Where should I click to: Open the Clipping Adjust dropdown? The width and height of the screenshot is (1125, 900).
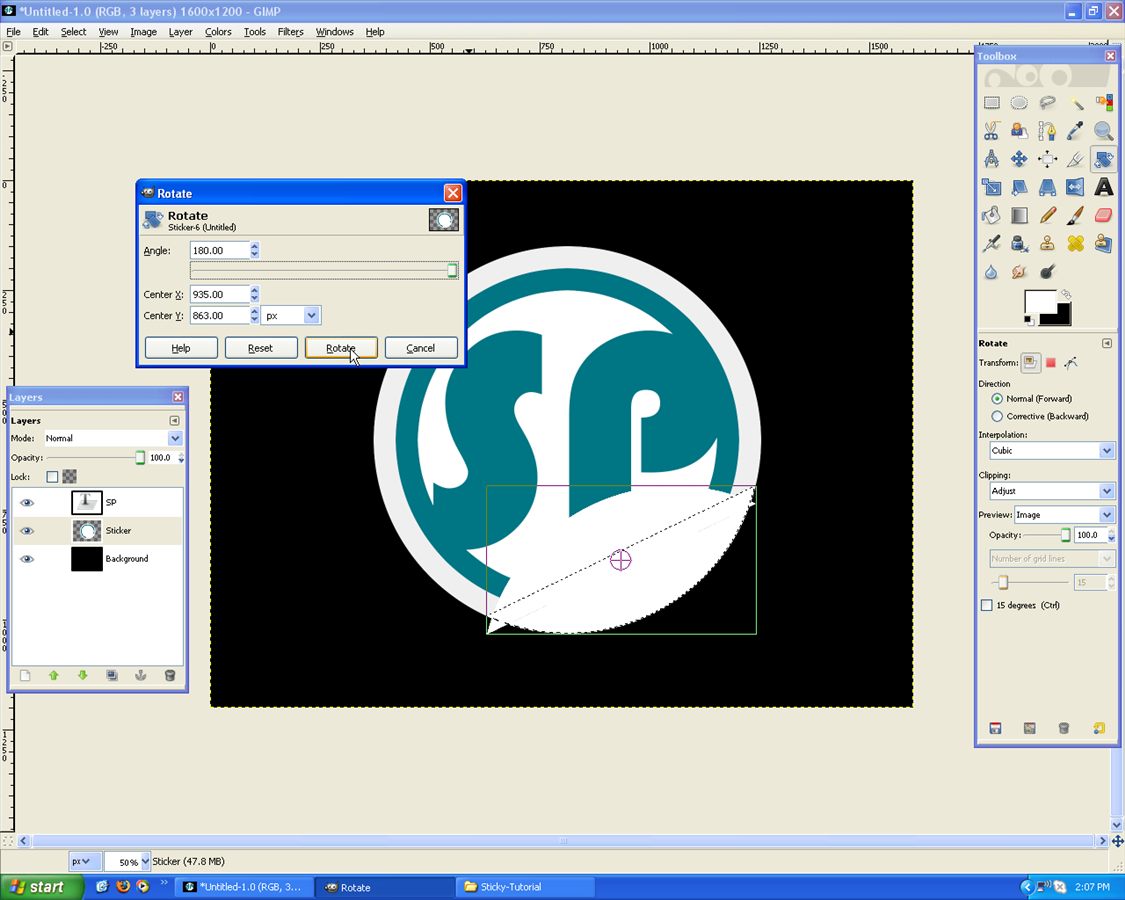coord(1052,491)
